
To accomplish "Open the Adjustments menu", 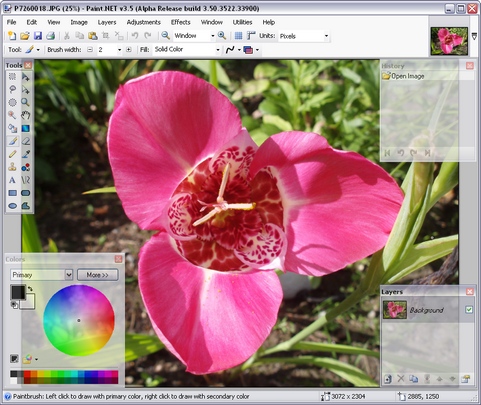I will tap(144, 22).
